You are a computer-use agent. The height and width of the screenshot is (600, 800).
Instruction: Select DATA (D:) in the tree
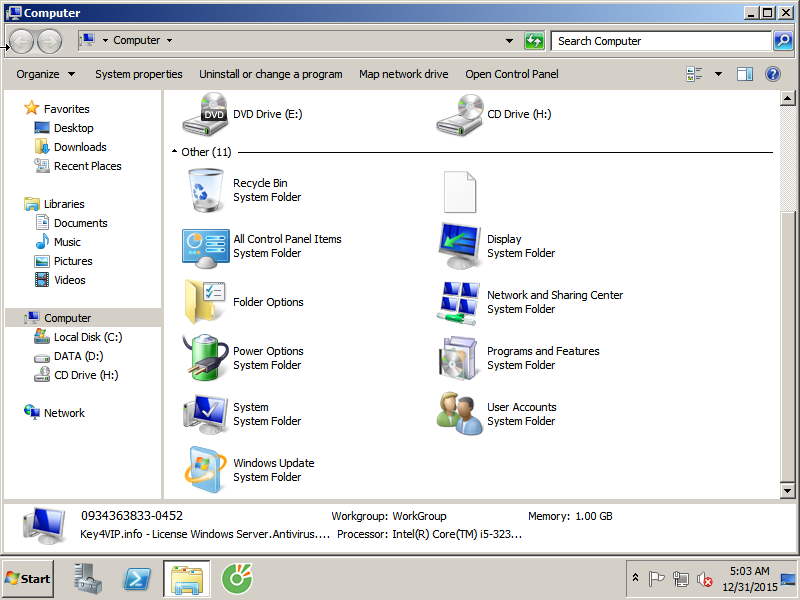coord(79,356)
